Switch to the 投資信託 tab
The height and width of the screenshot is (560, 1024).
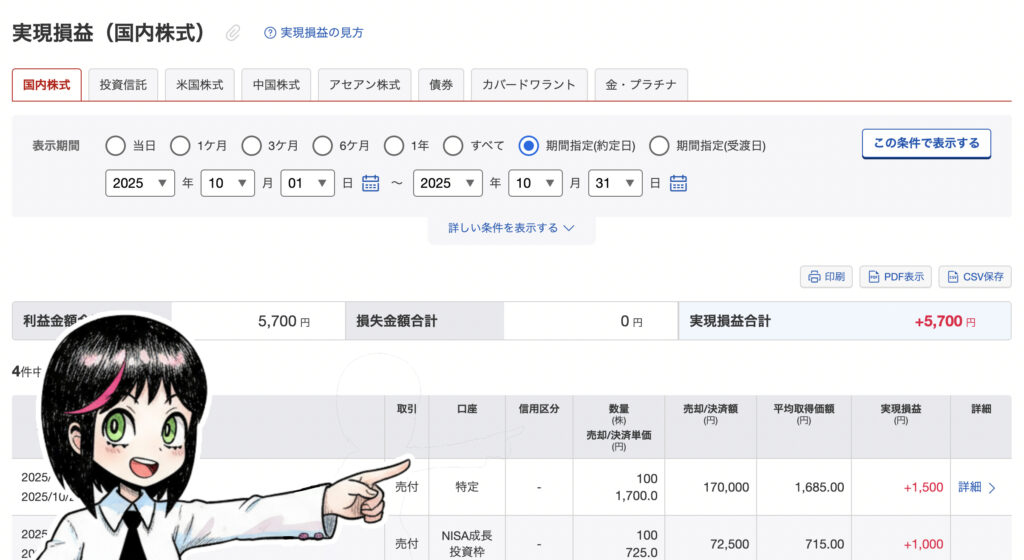coord(123,85)
